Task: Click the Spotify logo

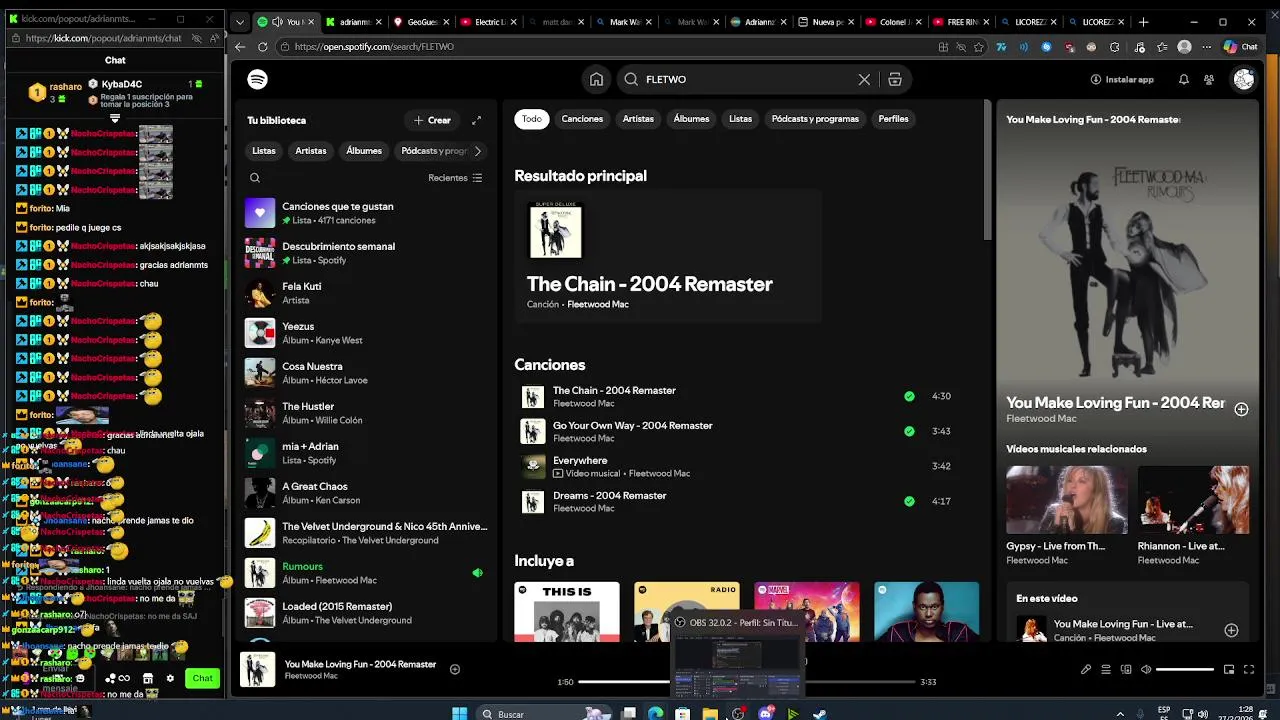Action: point(257,79)
